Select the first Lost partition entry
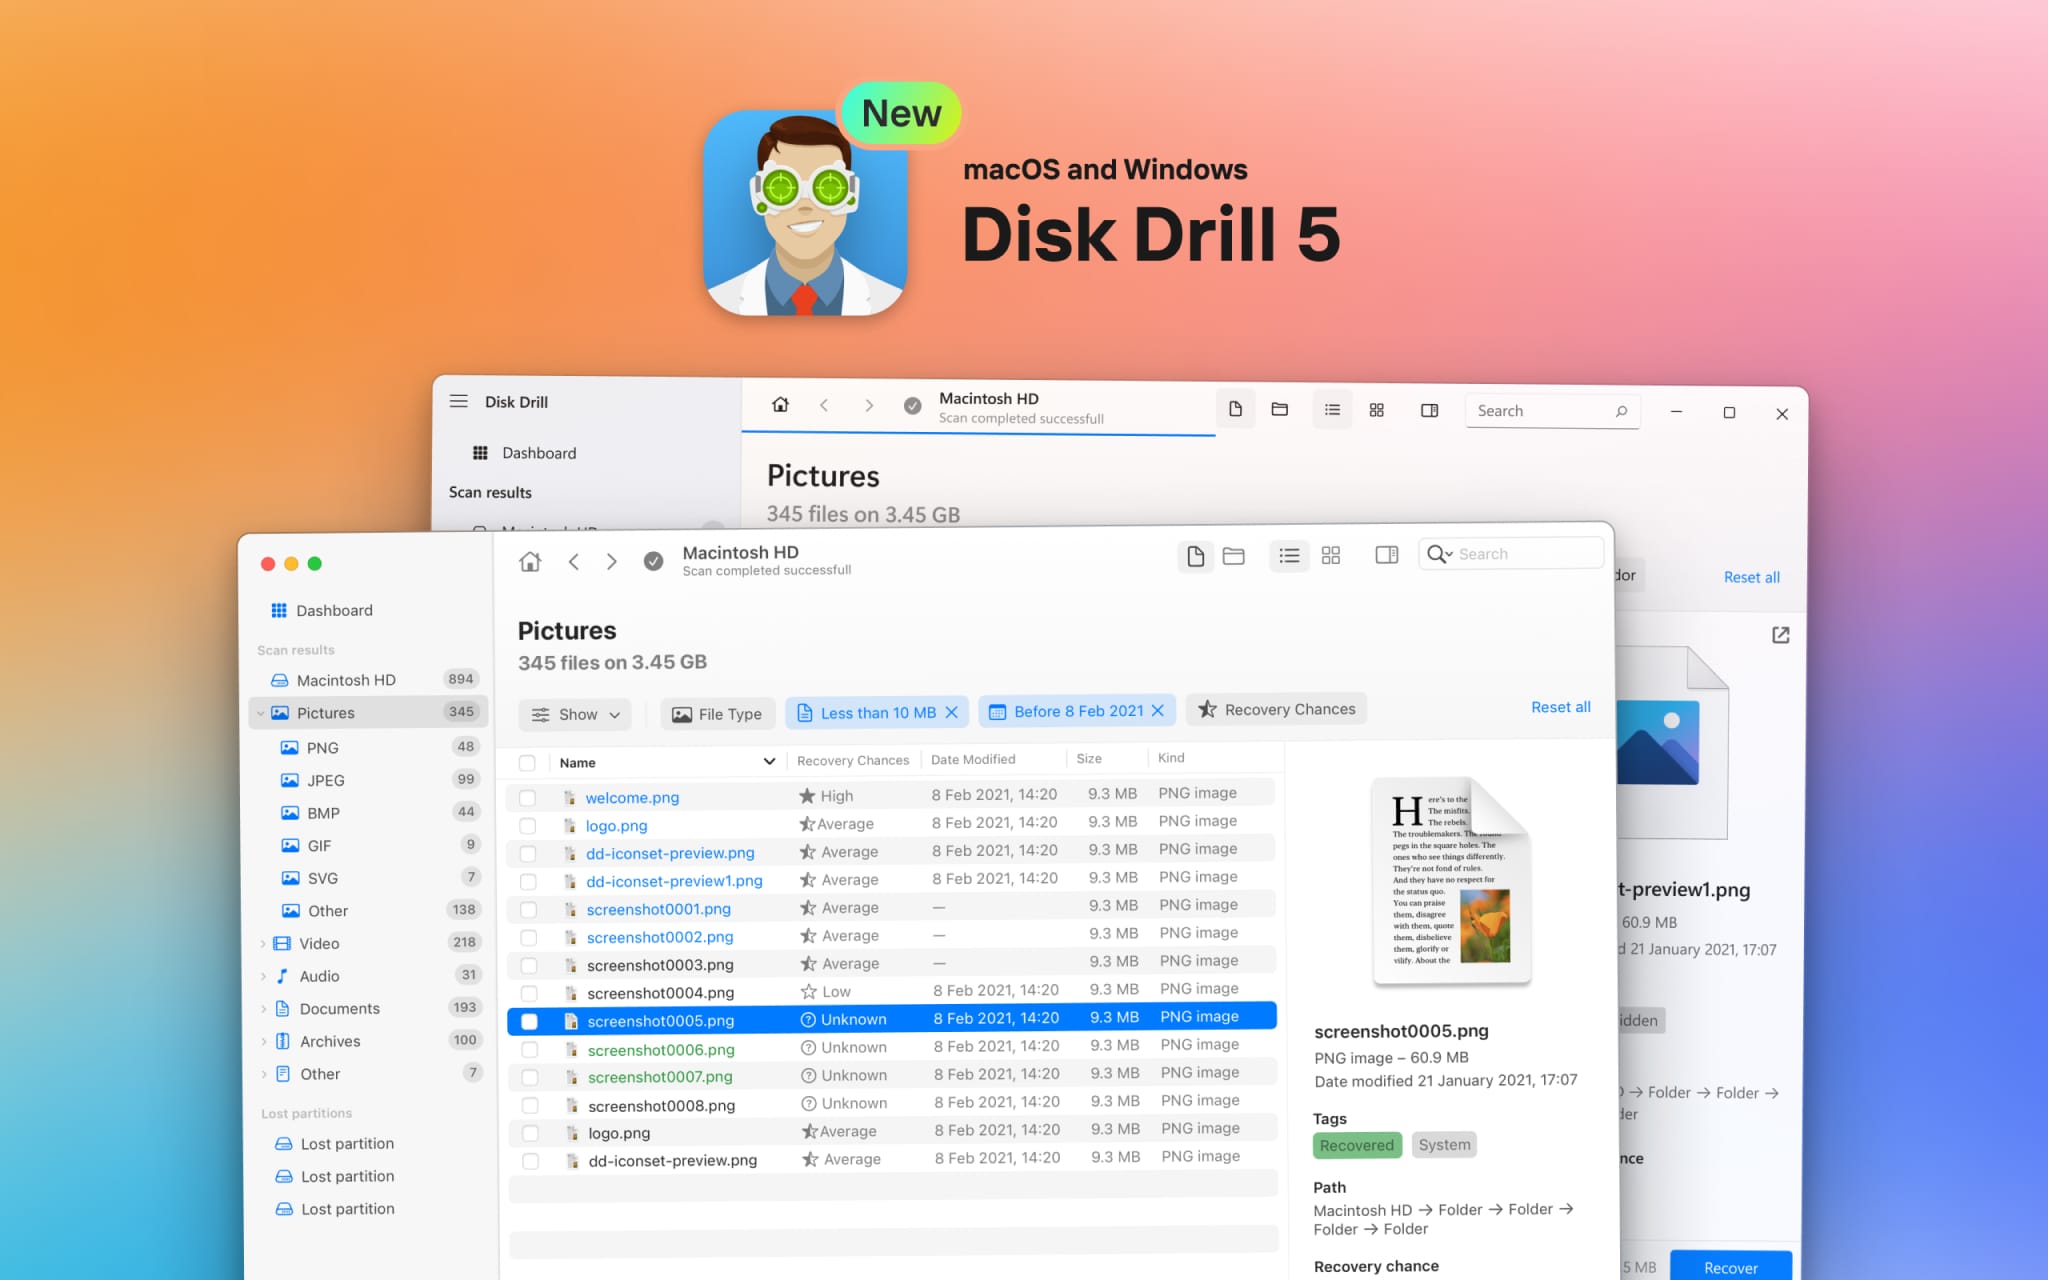This screenshot has height=1280, width=2048. [x=335, y=1144]
